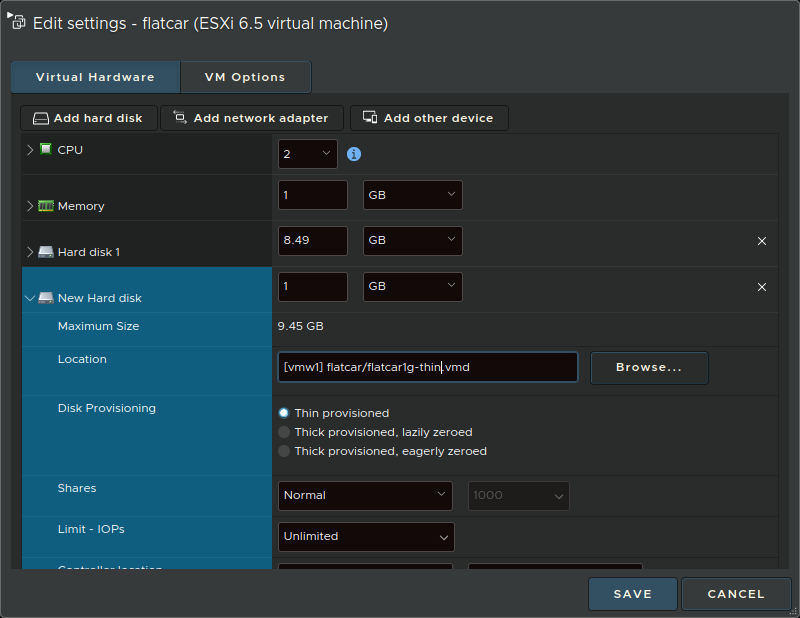Remove New Hard disk with X icon

[x=762, y=287]
